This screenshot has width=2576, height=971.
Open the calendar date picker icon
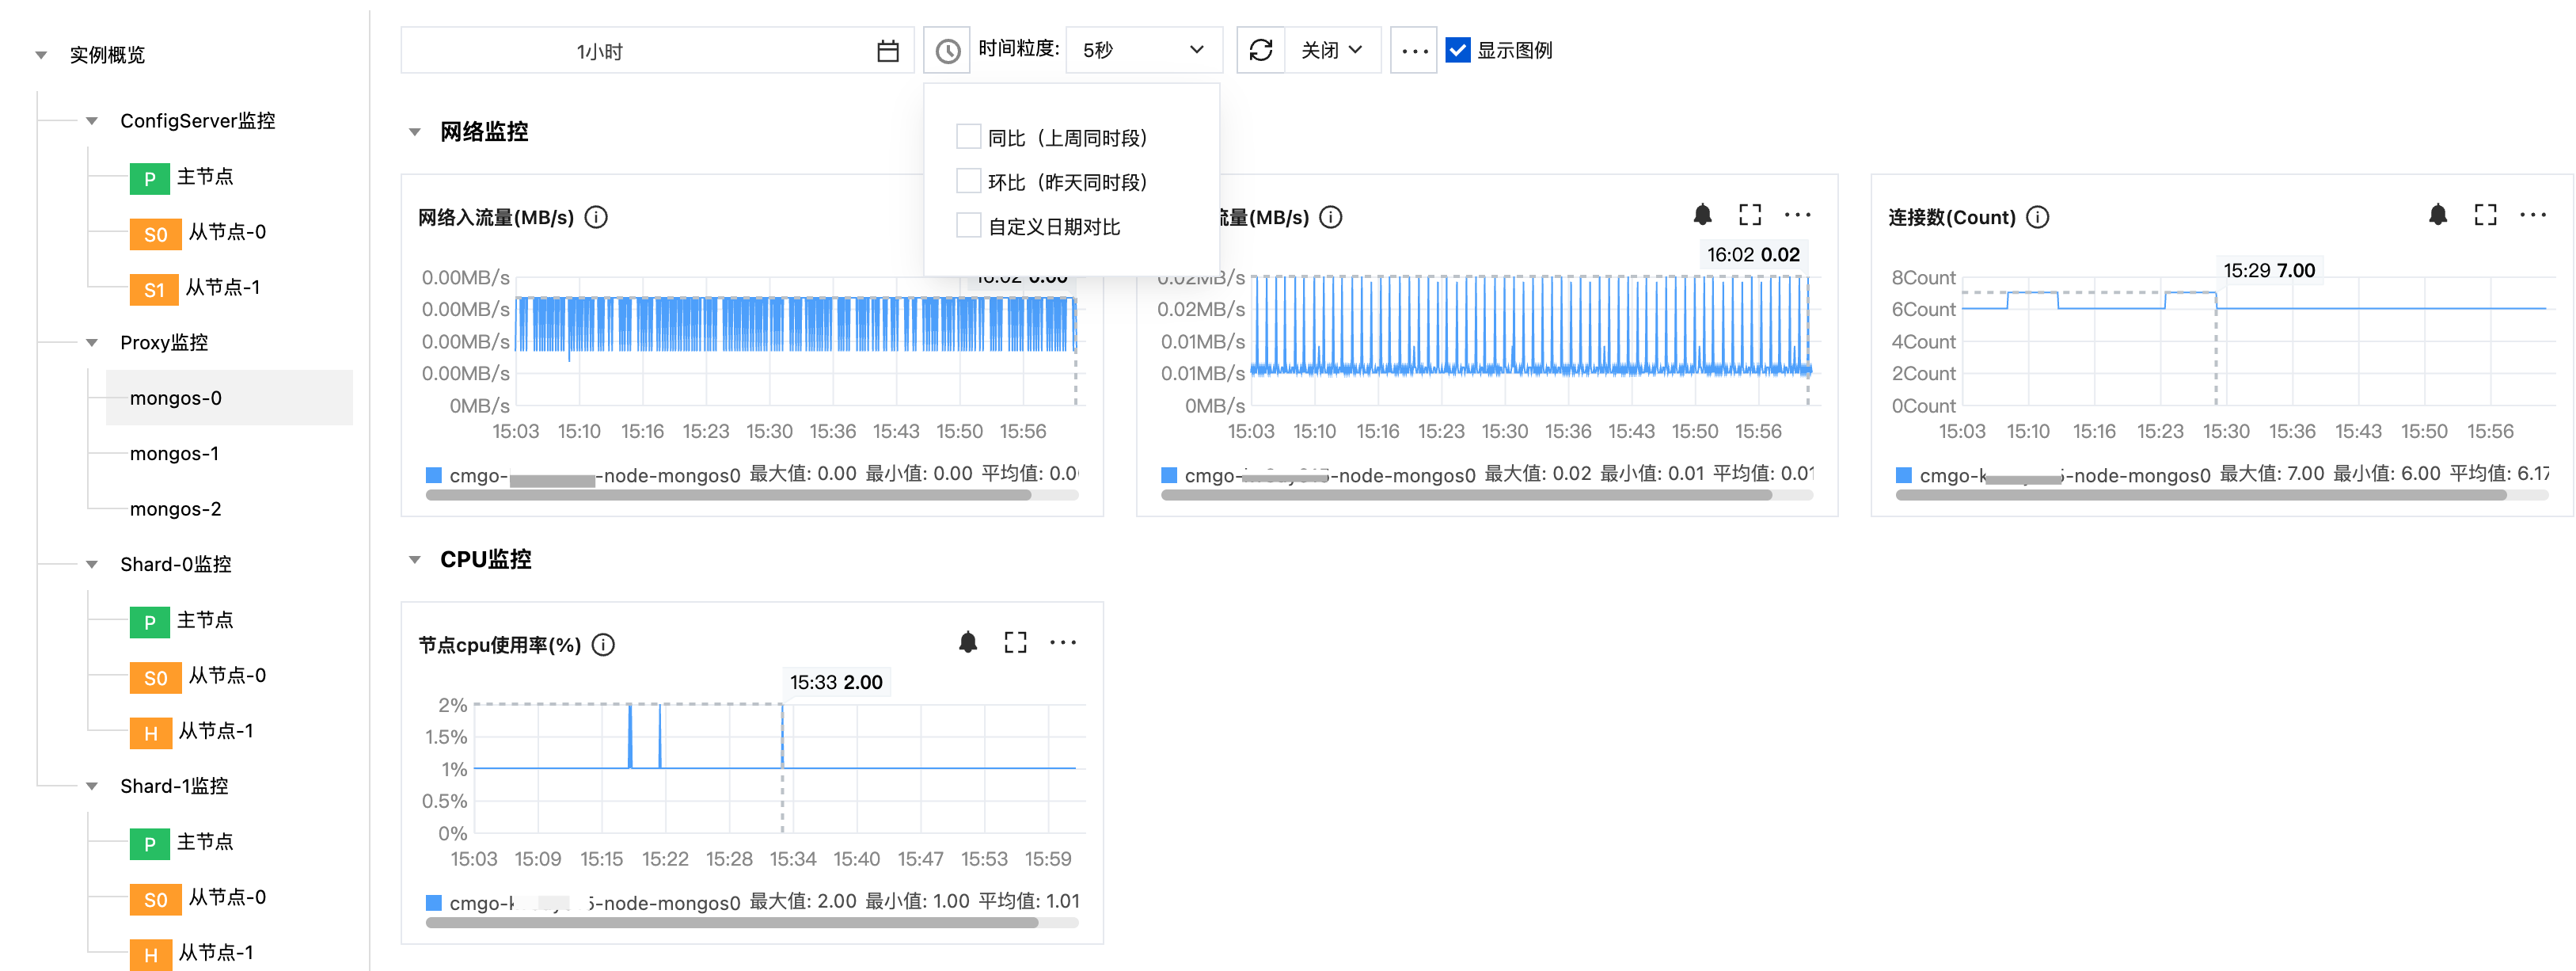pyautogui.click(x=887, y=51)
